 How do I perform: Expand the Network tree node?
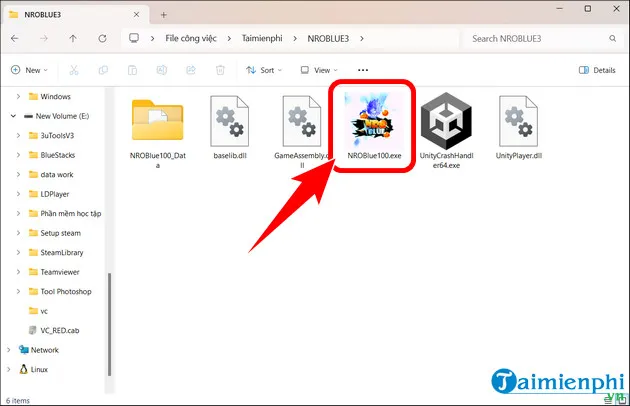click(10, 350)
